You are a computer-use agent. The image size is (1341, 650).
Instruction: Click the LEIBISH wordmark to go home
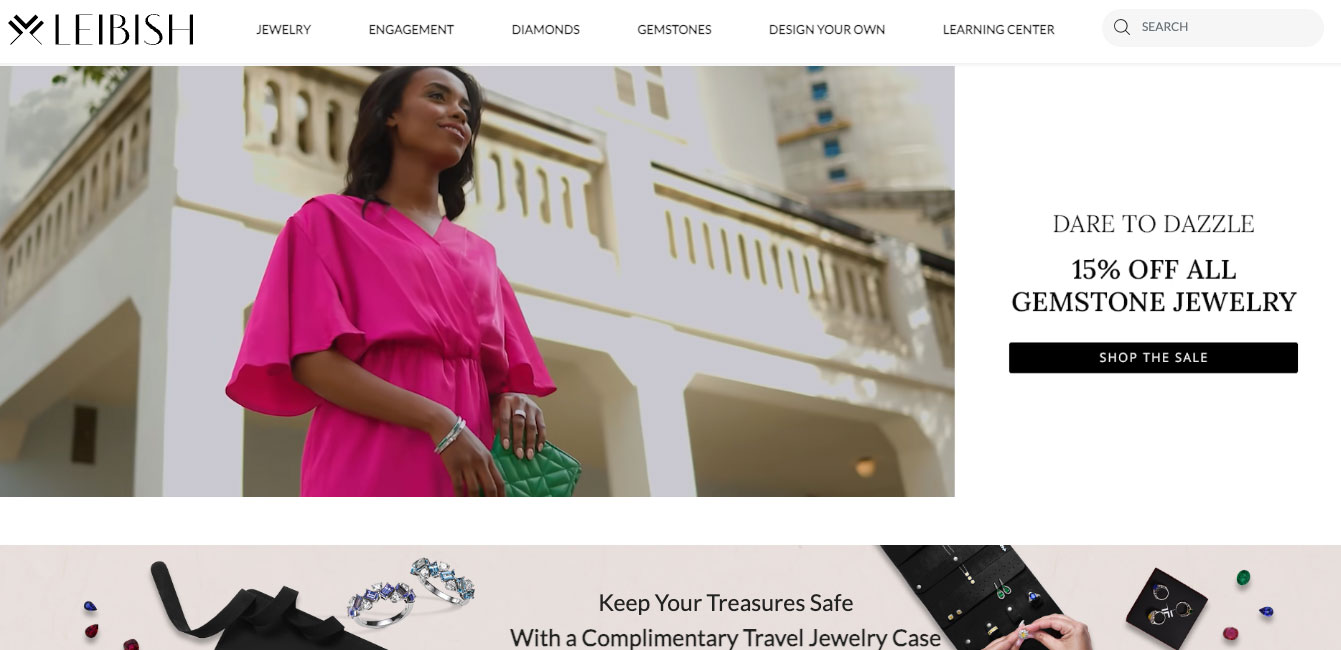[124, 30]
